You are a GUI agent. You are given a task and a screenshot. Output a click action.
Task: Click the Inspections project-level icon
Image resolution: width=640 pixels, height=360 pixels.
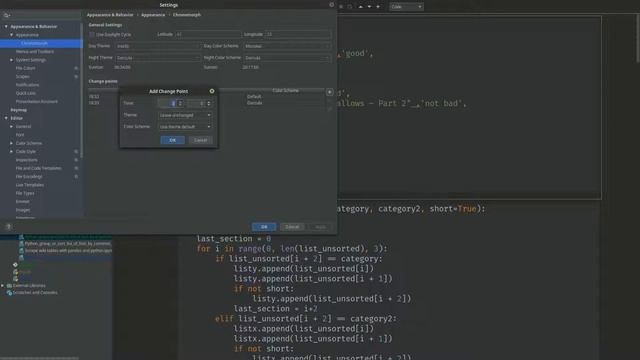coord(76,160)
